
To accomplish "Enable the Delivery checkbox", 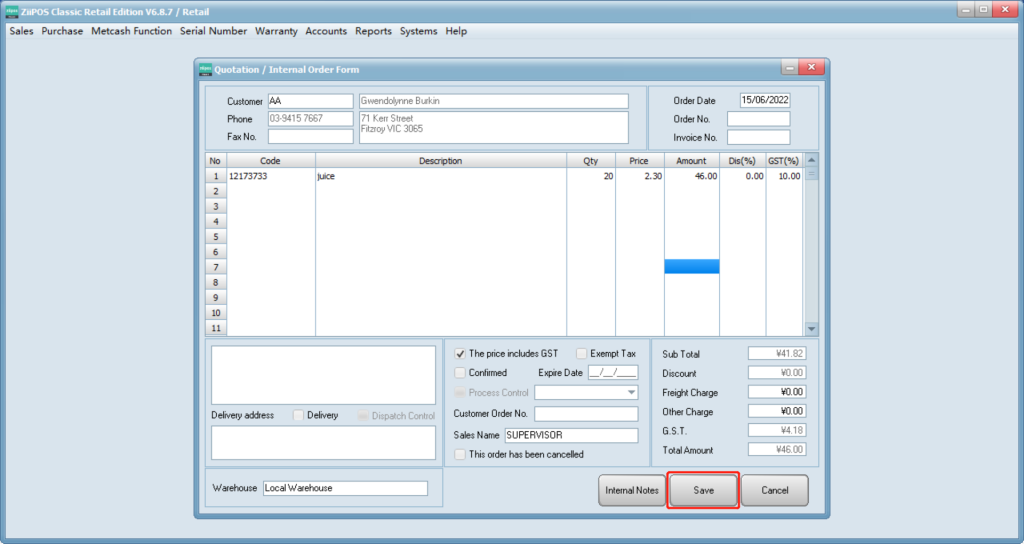I will (x=299, y=415).
